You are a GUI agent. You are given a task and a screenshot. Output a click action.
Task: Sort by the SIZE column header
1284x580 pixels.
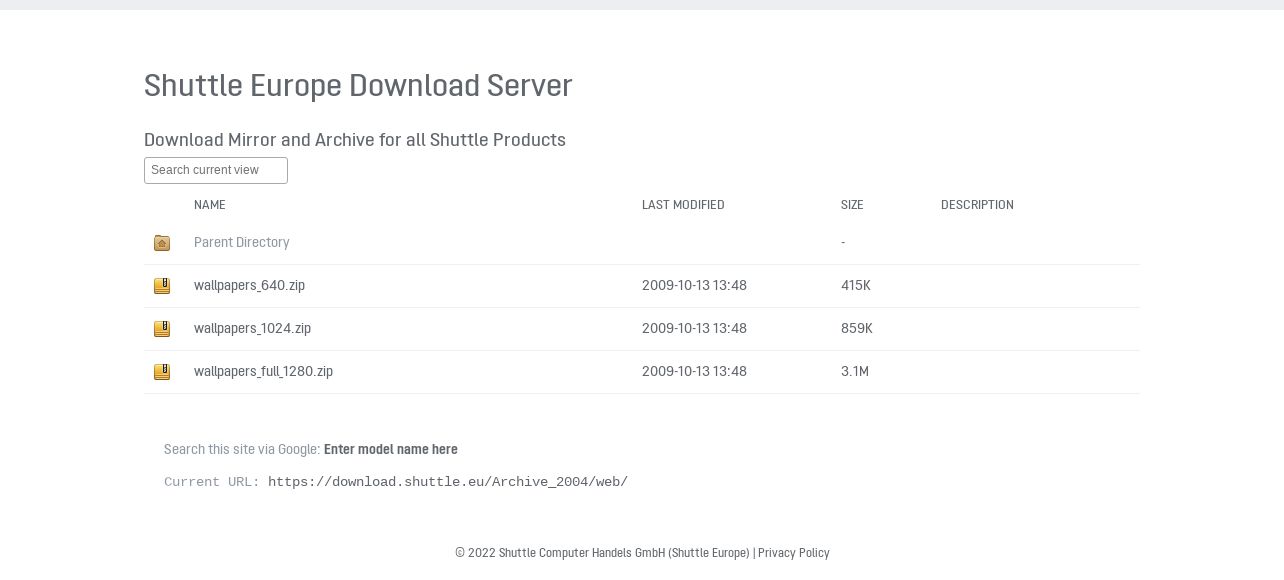852,205
